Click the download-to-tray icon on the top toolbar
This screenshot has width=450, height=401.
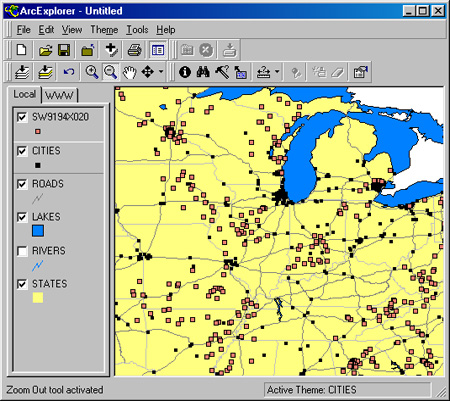[230, 50]
